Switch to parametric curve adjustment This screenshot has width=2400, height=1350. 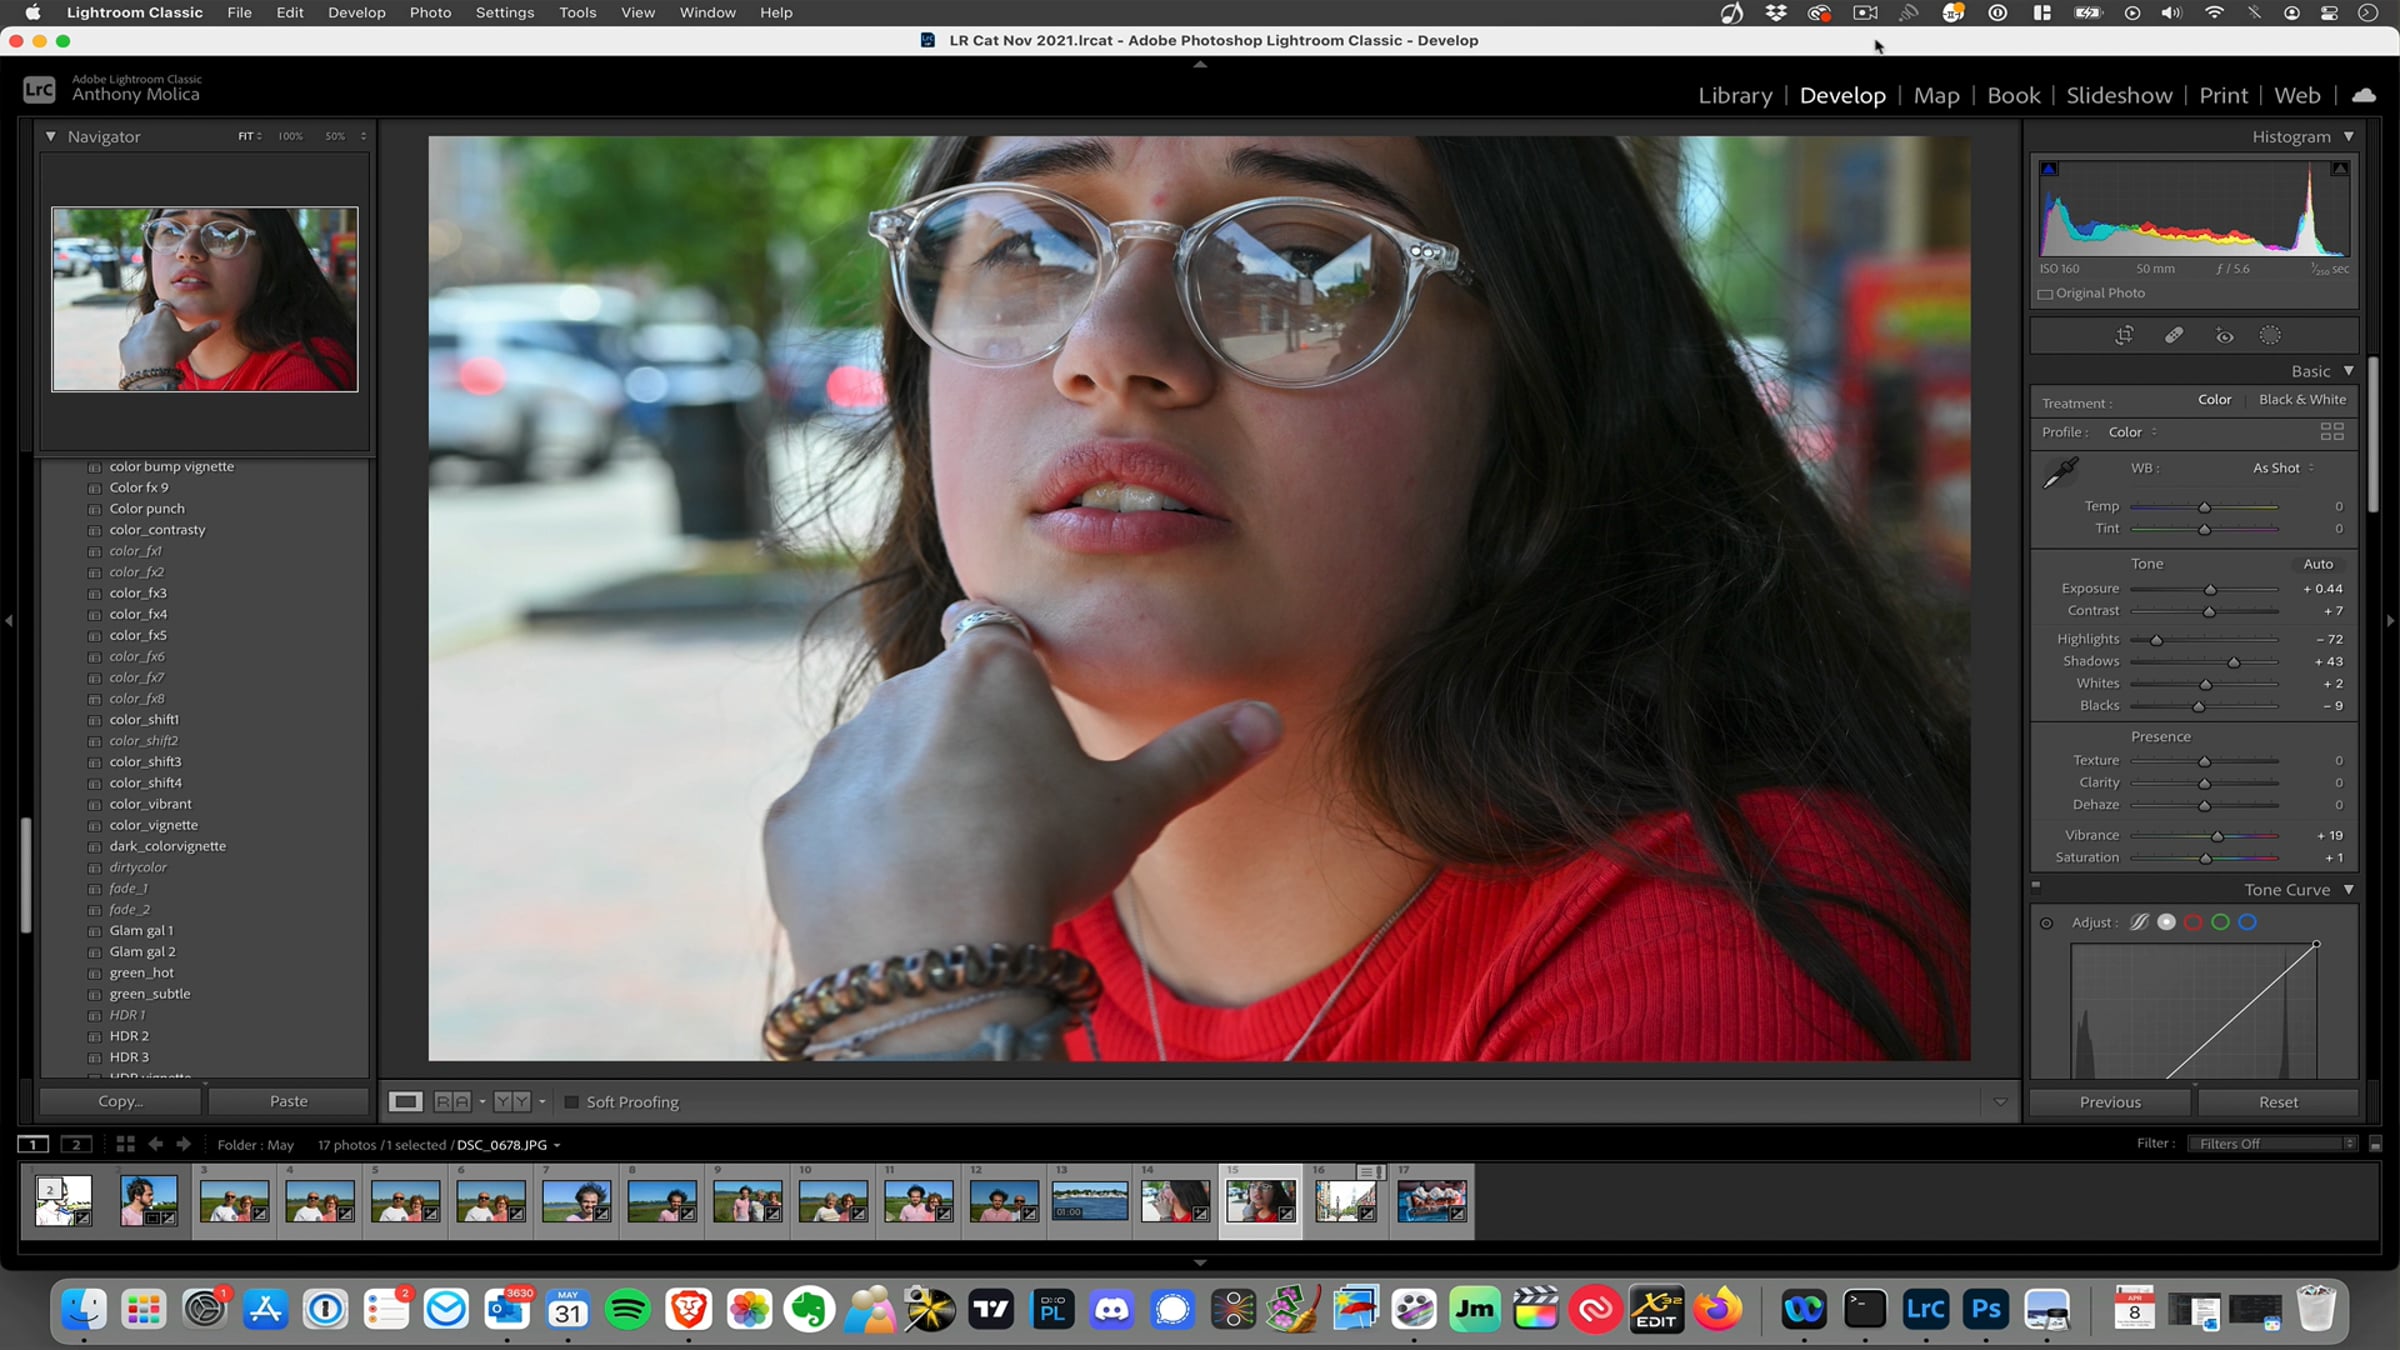(2139, 922)
